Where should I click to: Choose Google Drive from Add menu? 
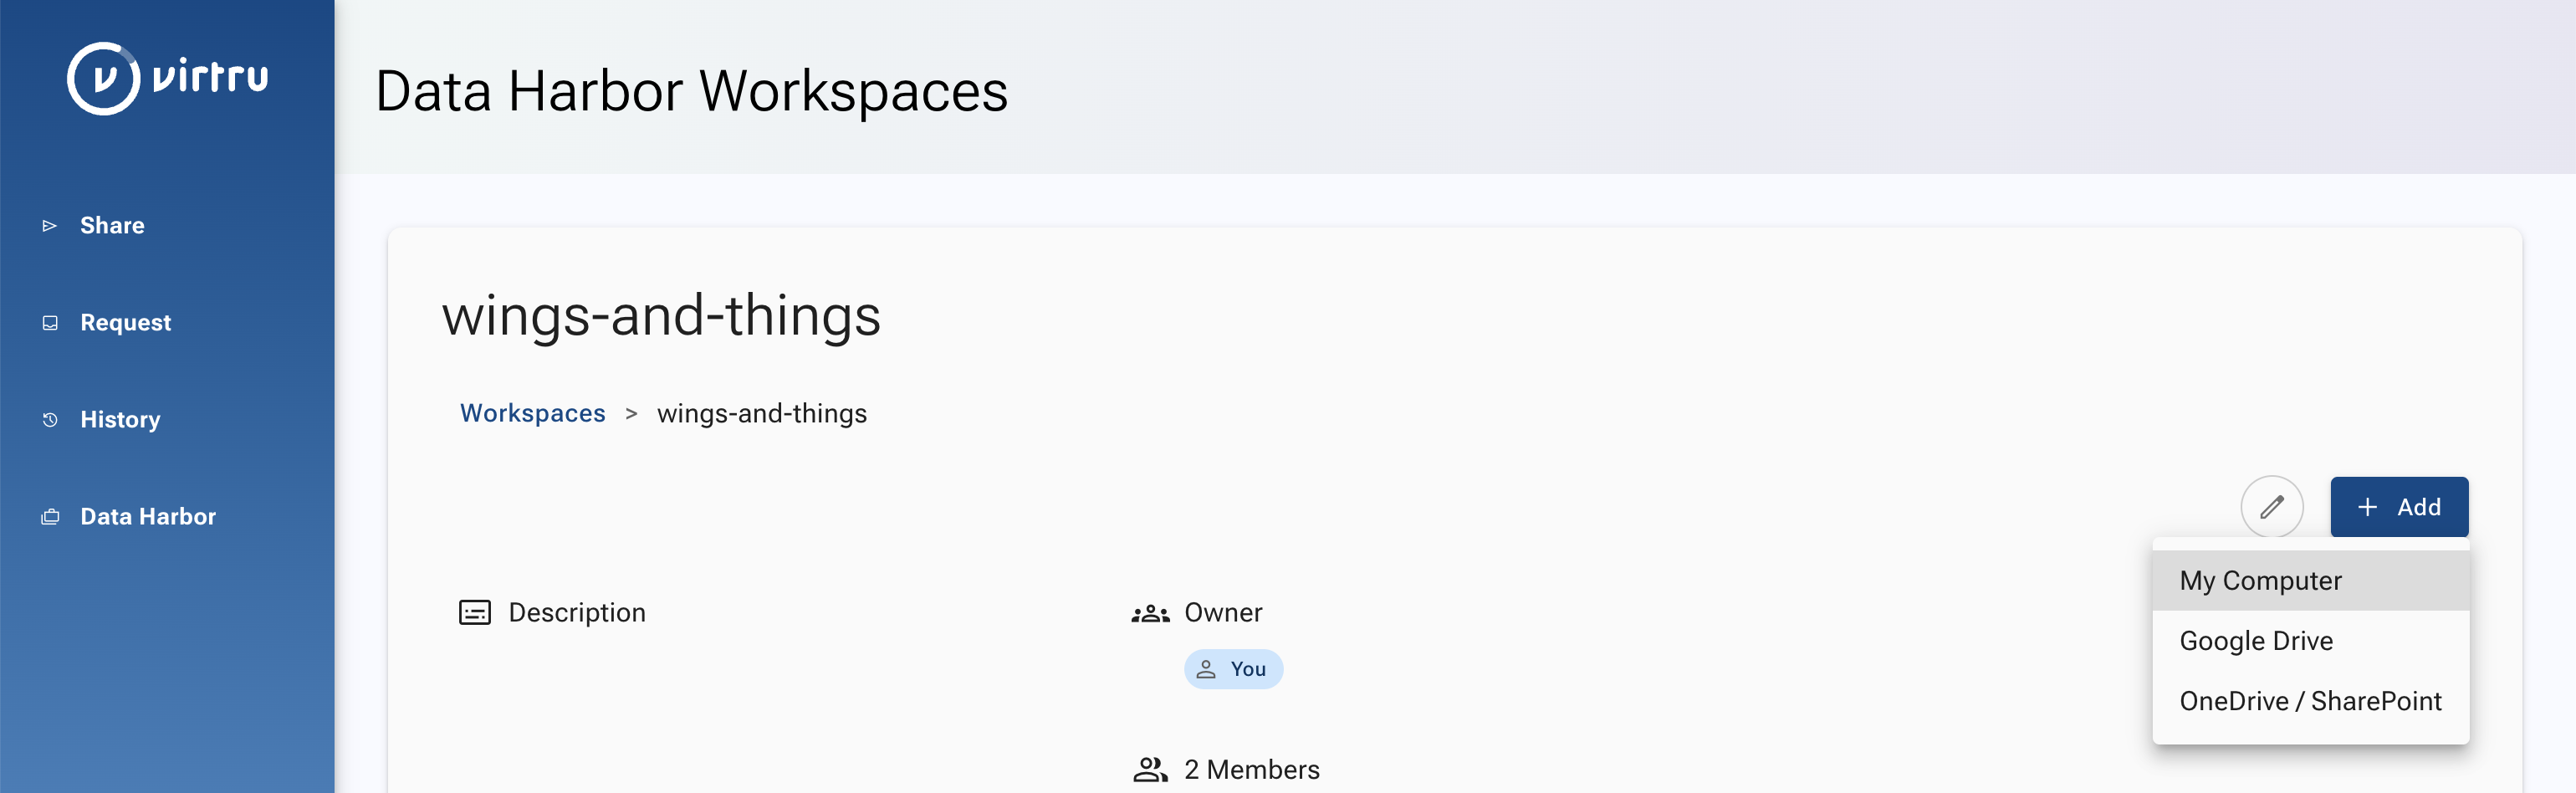click(x=2311, y=640)
